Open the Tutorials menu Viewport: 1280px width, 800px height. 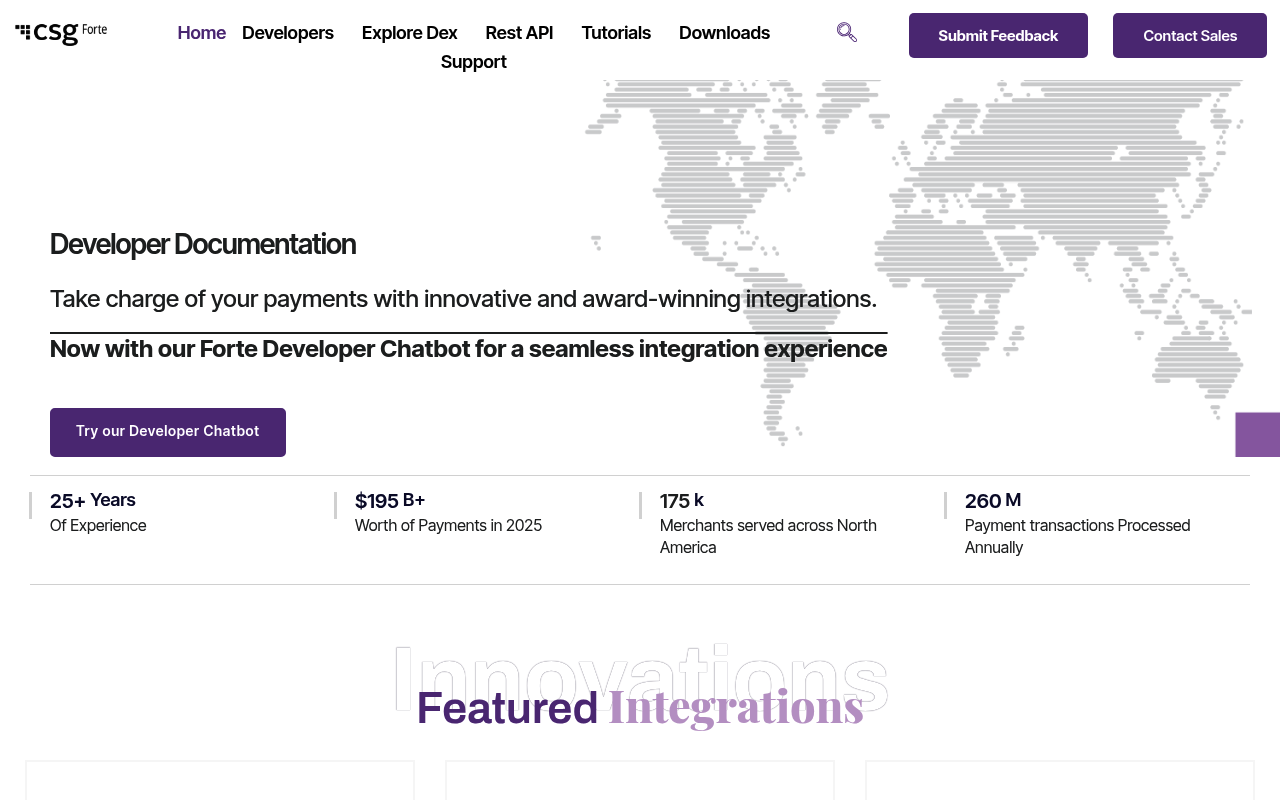[x=616, y=33]
